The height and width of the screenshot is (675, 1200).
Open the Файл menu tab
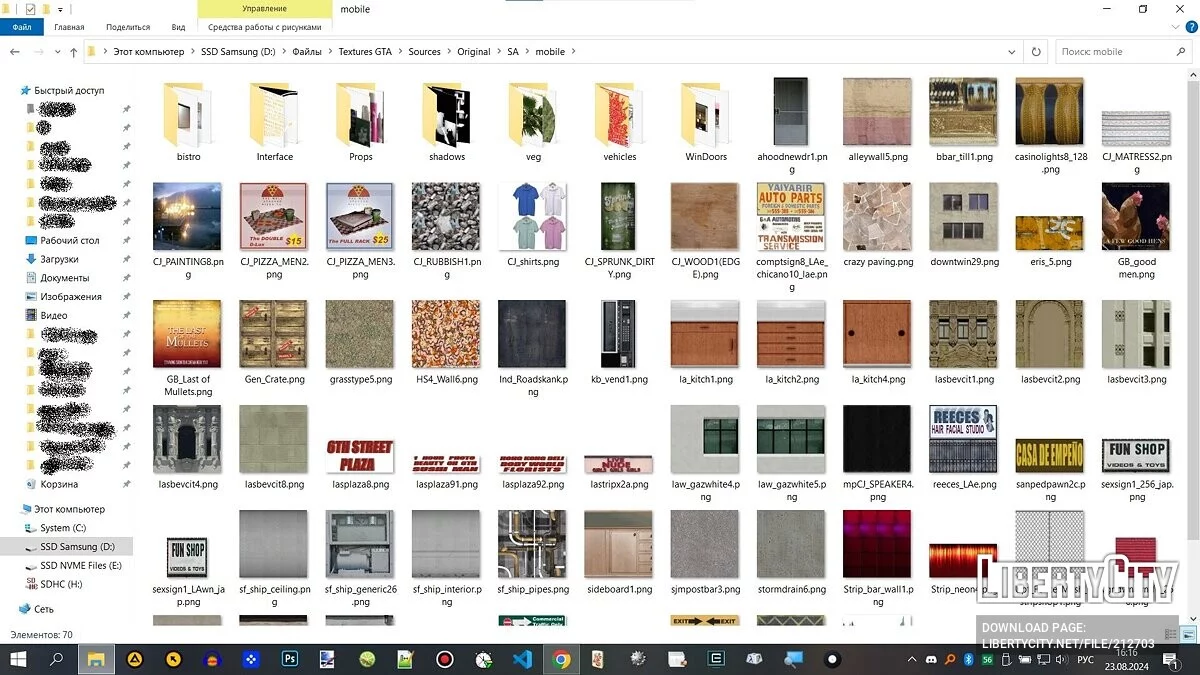click(x=21, y=28)
